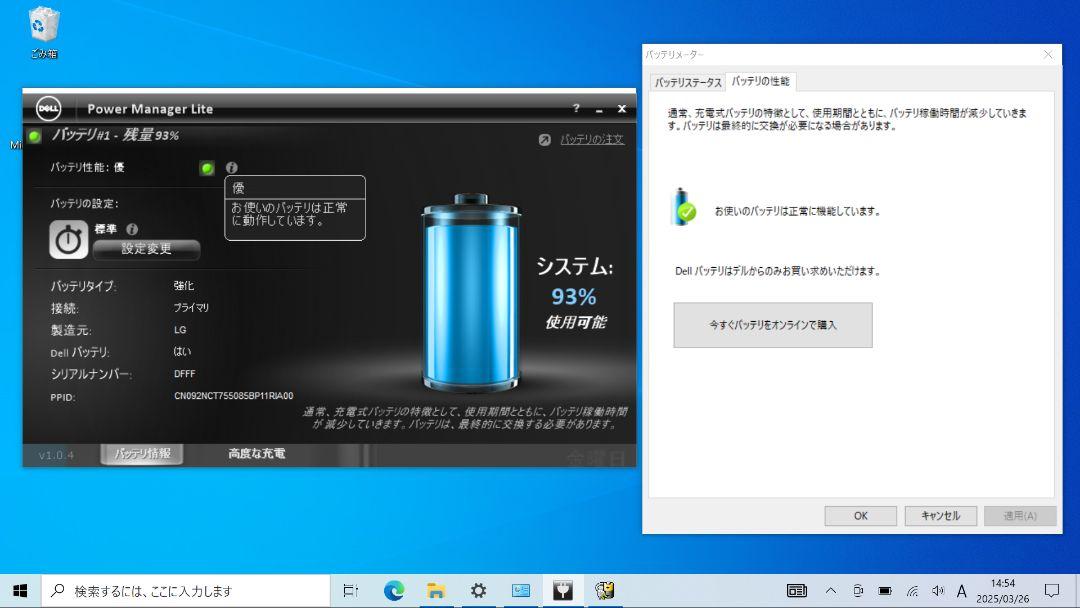The image size is (1080, 608).
Task: Click the battery checkmark icon in バッテリメーター
Action: tap(683, 207)
